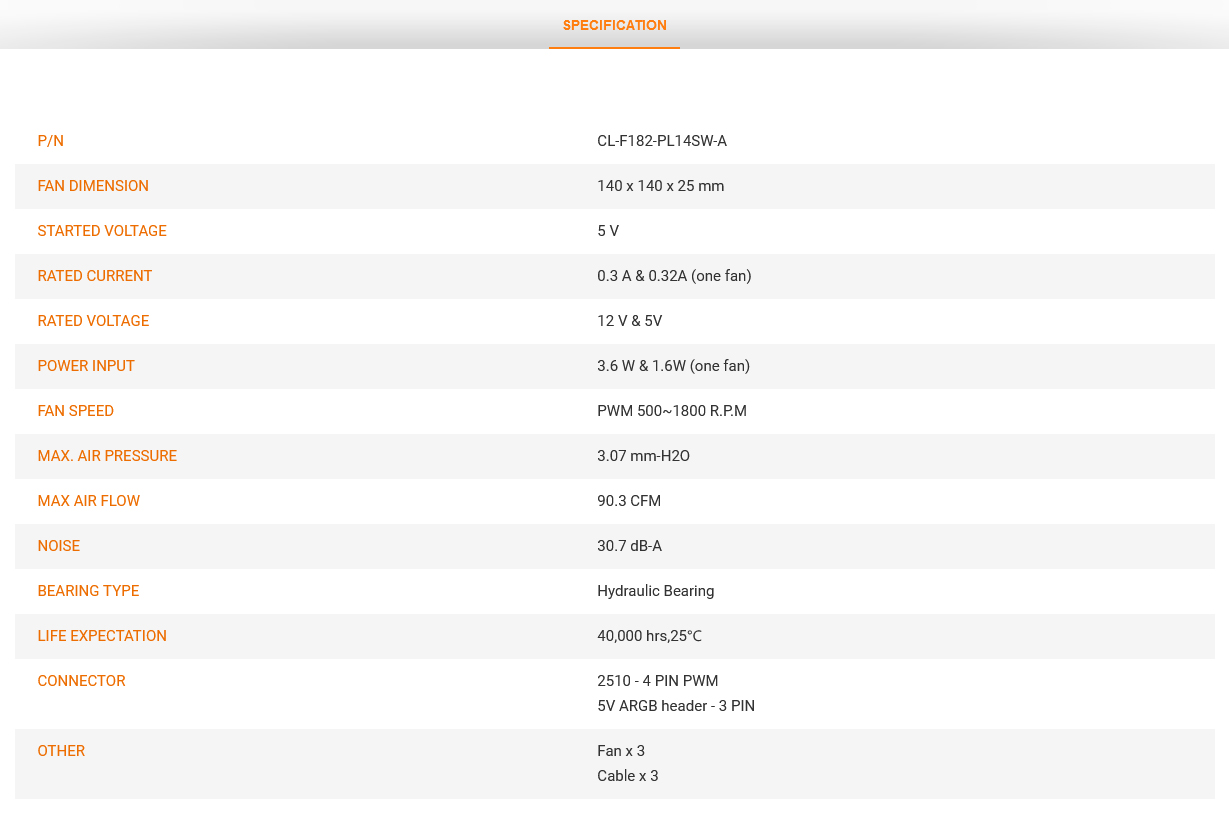This screenshot has width=1229, height=820.
Task: Click the 5V ARGB header - 3 PIN text
Action: tap(676, 706)
